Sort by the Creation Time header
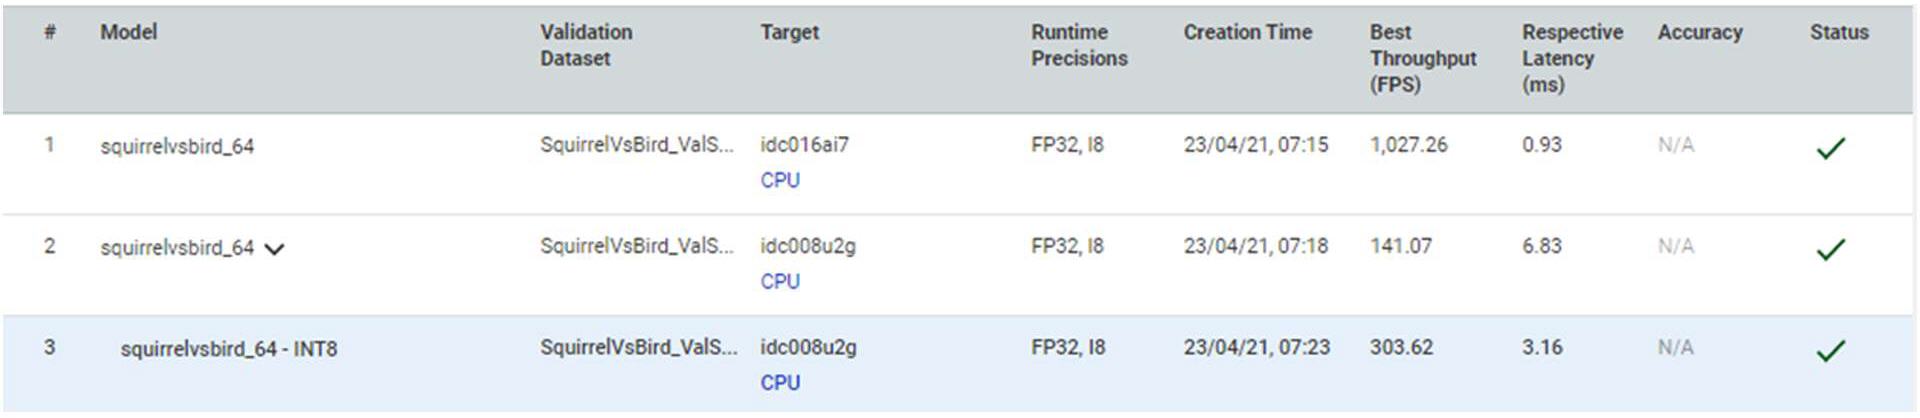 (x=1247, y=32)
